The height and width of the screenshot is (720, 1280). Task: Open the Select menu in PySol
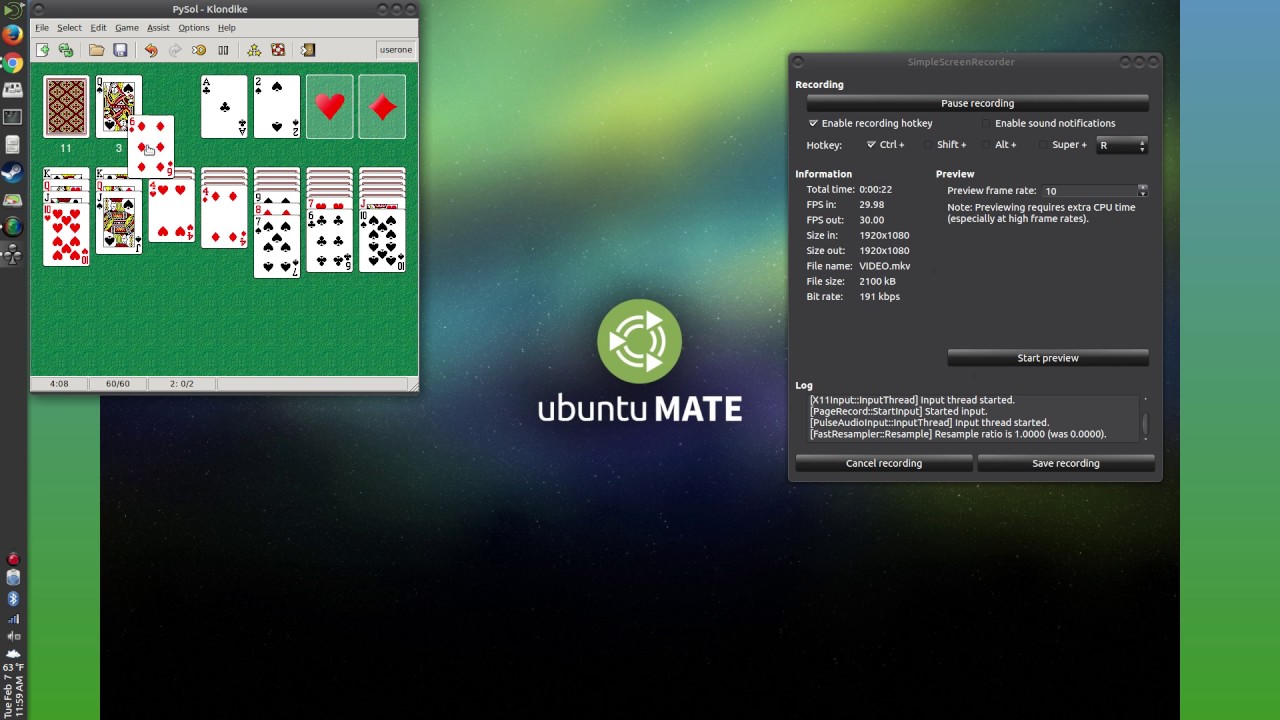click(x=69, y=28)
